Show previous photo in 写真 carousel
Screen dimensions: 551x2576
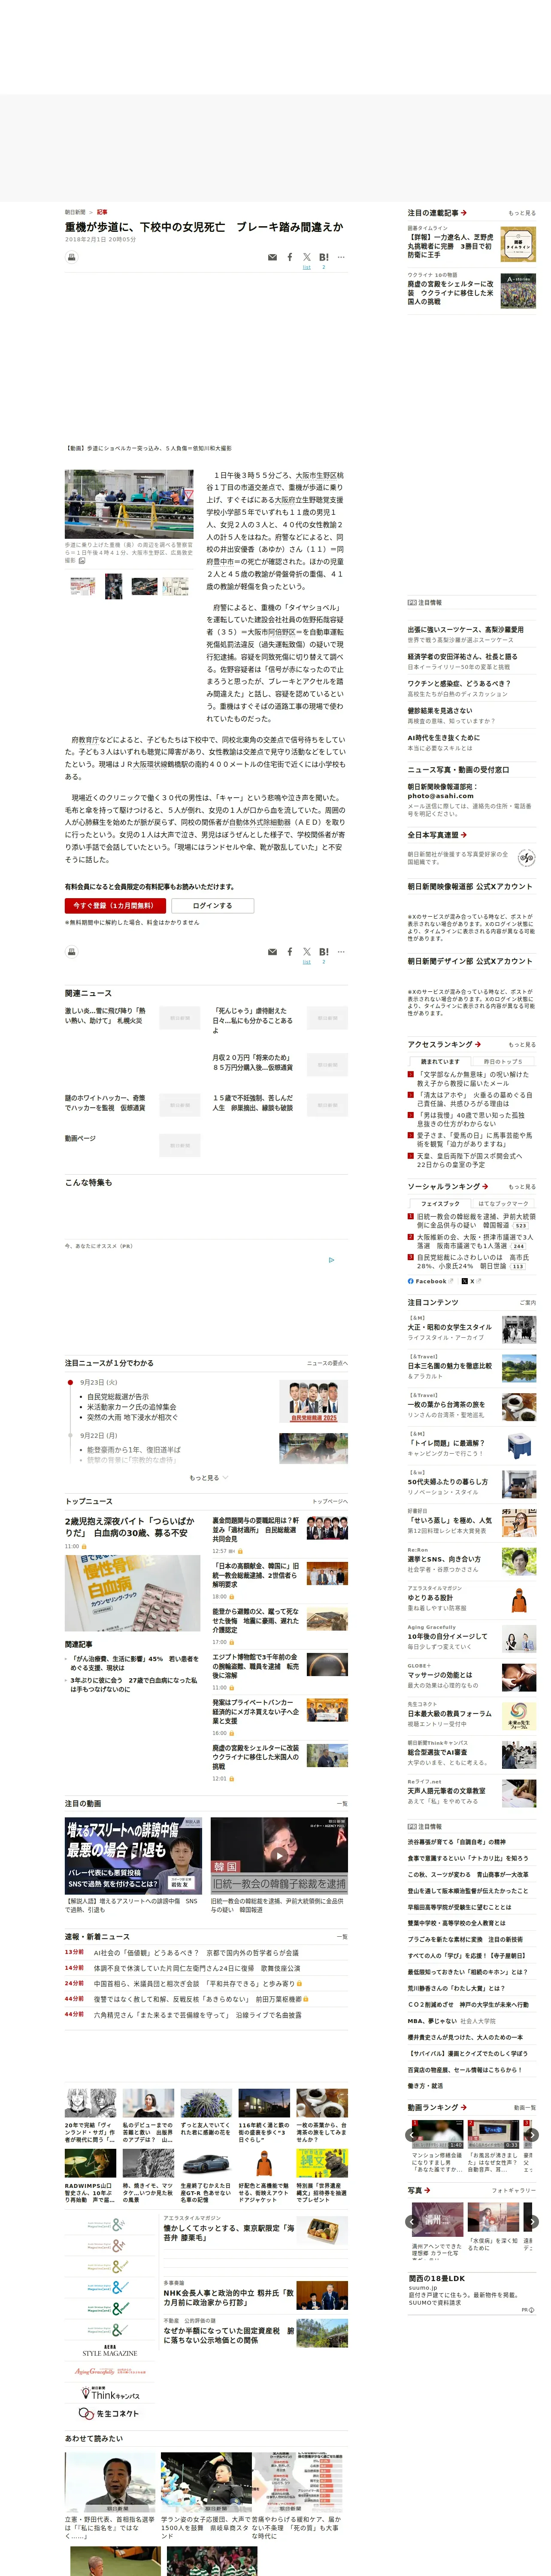tap(412, 2222)
